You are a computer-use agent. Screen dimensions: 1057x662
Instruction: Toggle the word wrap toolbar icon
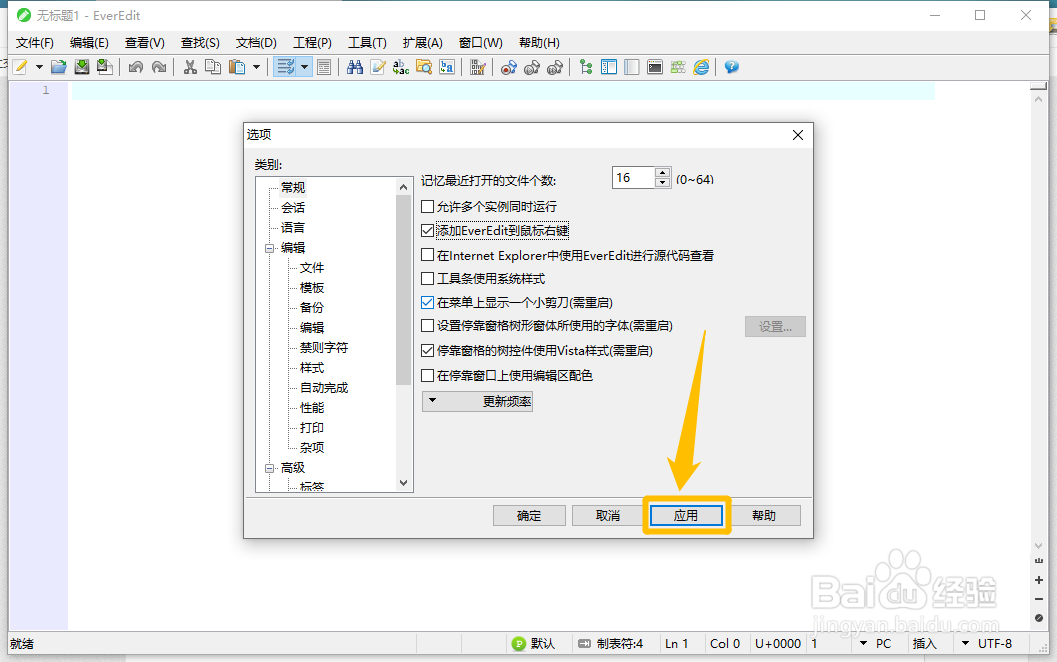coord(286,67)
